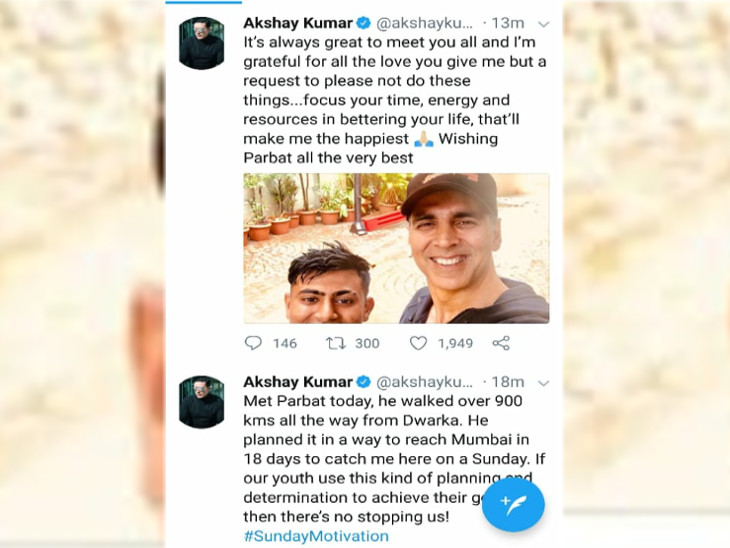Like the tweet using the heart icon
Viewport: 730px width, 548px height.
click(418, 343)
